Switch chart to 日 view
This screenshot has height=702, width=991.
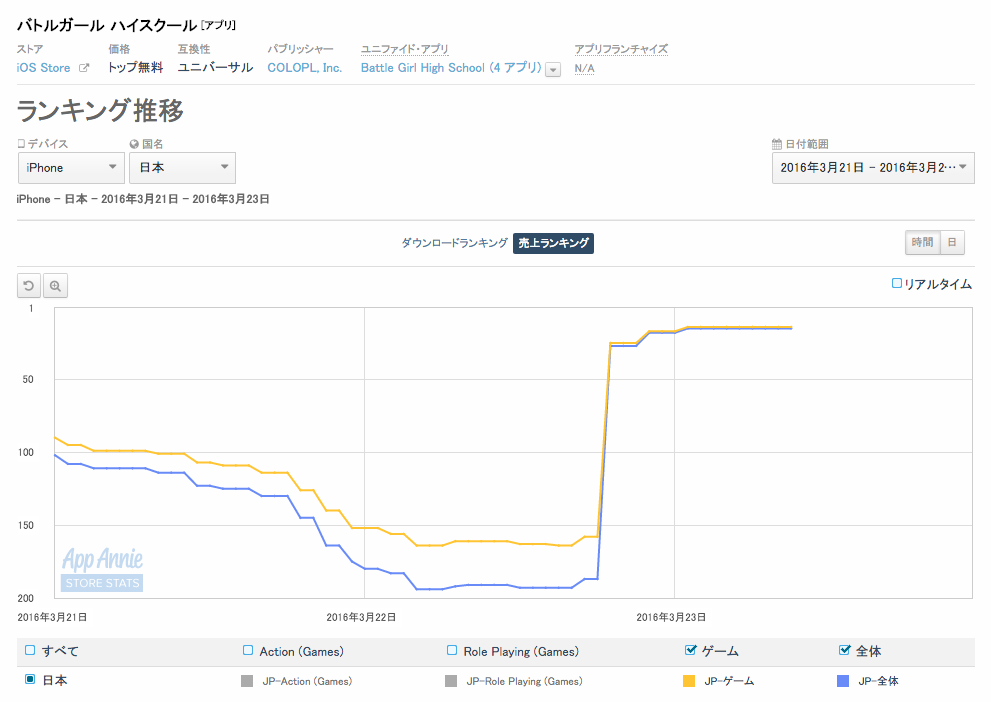coord(952,242)
